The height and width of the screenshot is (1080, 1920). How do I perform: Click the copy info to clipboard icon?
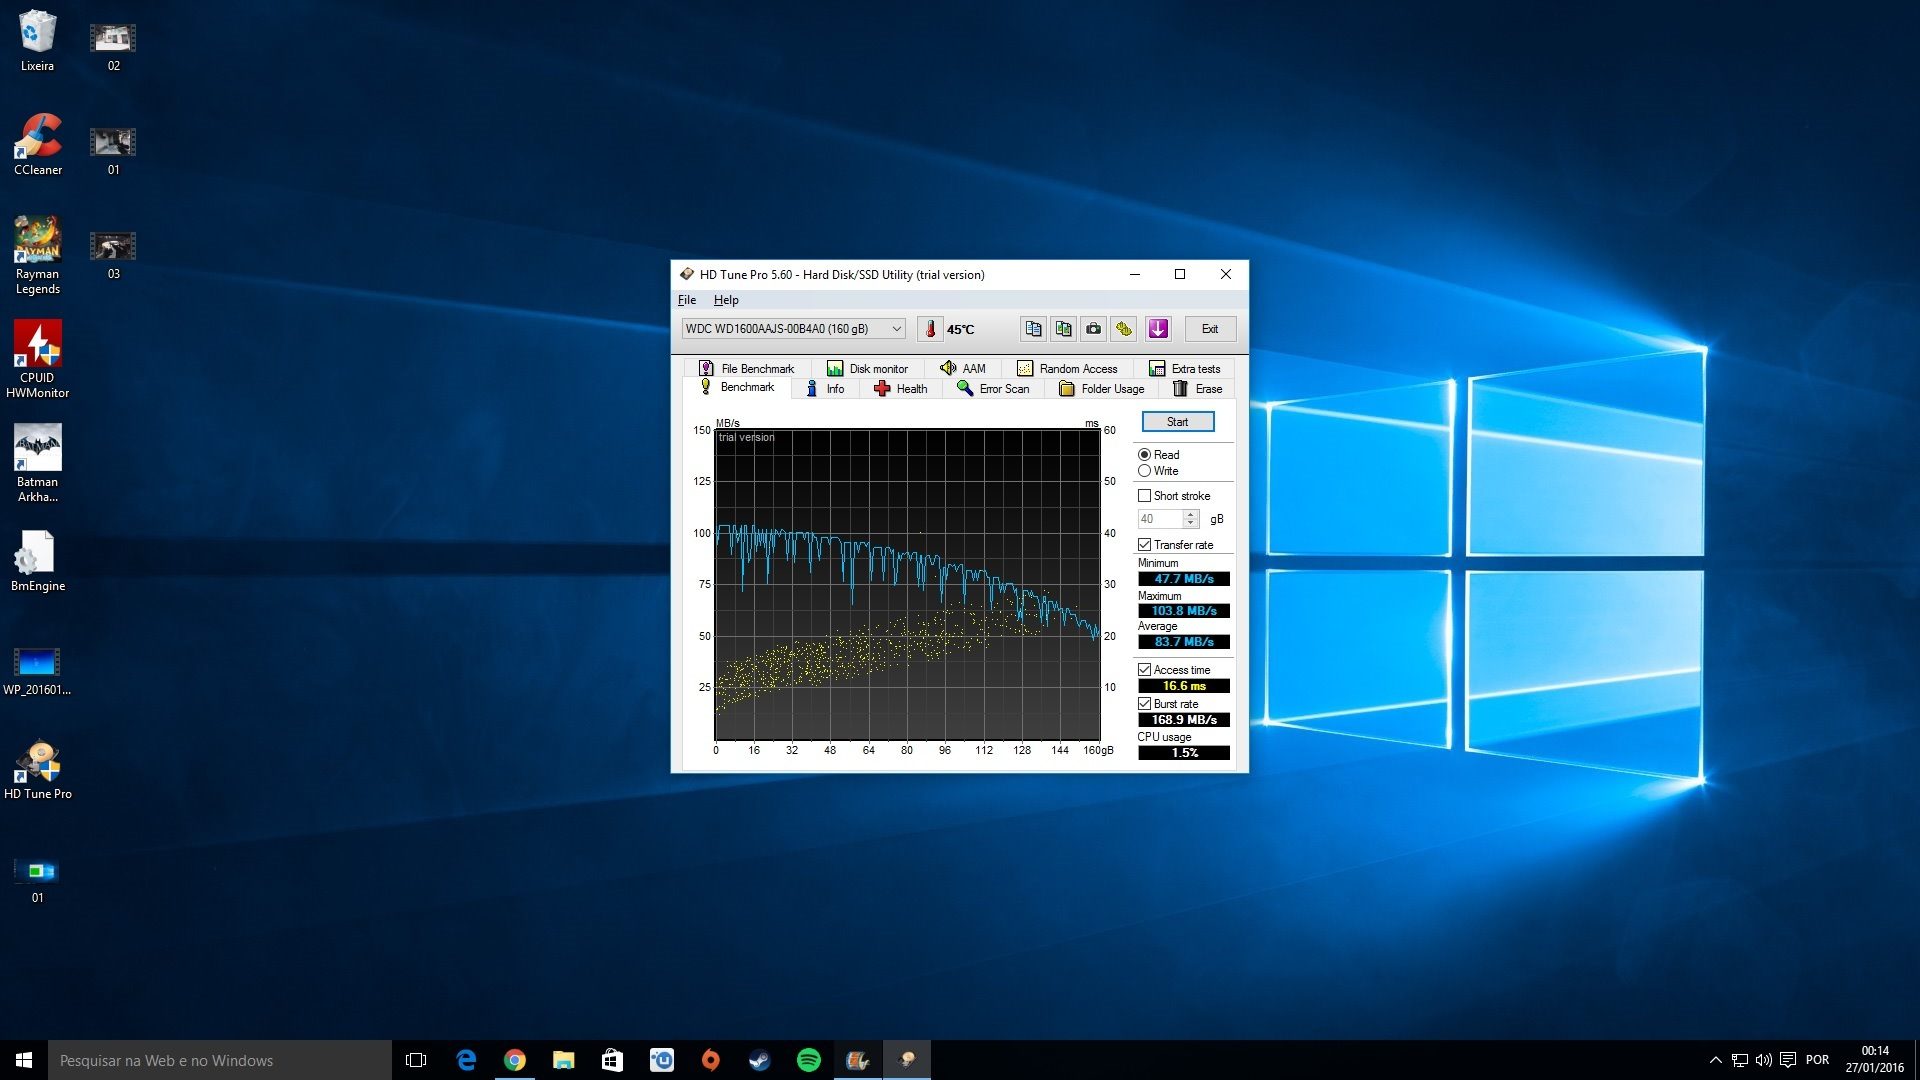click(1033, 329)
